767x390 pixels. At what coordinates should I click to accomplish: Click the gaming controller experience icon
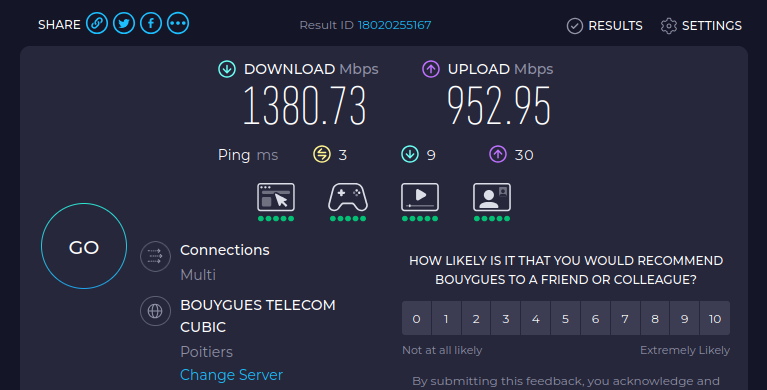pos(348,197)
